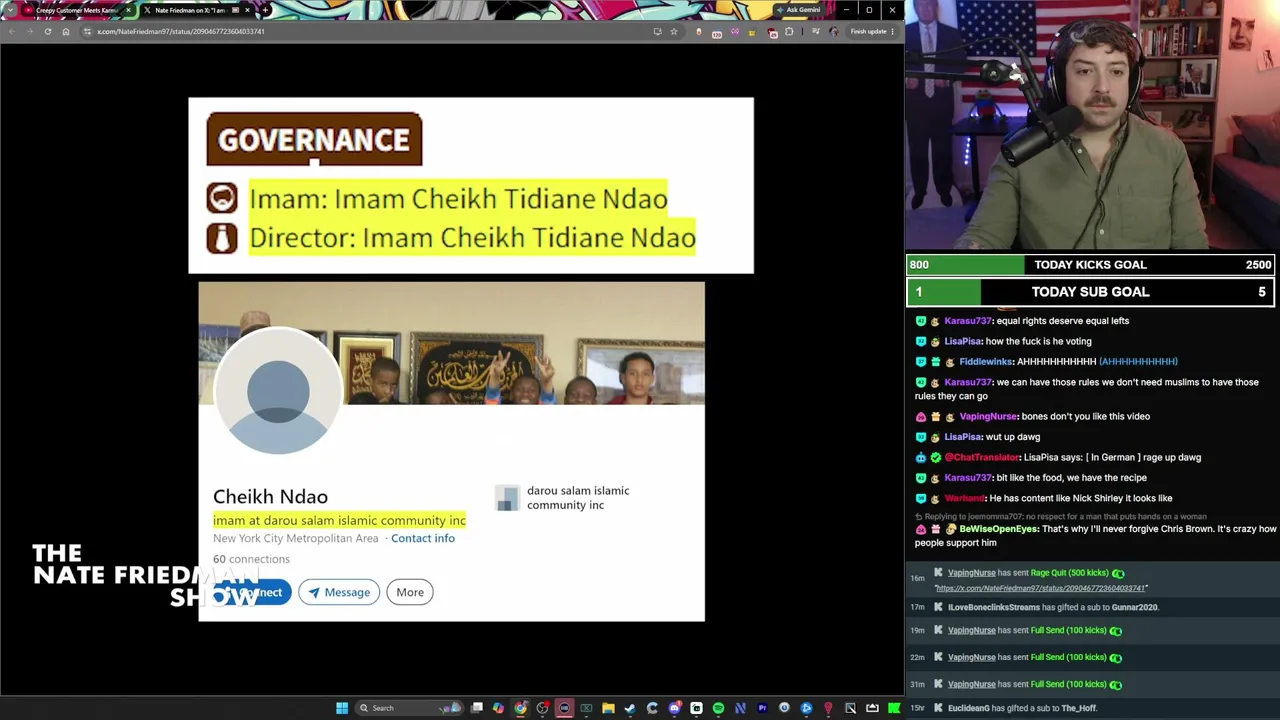Click kicks coin icon after Rage Quit
Screen dimensions: 1280x720
tap(1118, 573)
